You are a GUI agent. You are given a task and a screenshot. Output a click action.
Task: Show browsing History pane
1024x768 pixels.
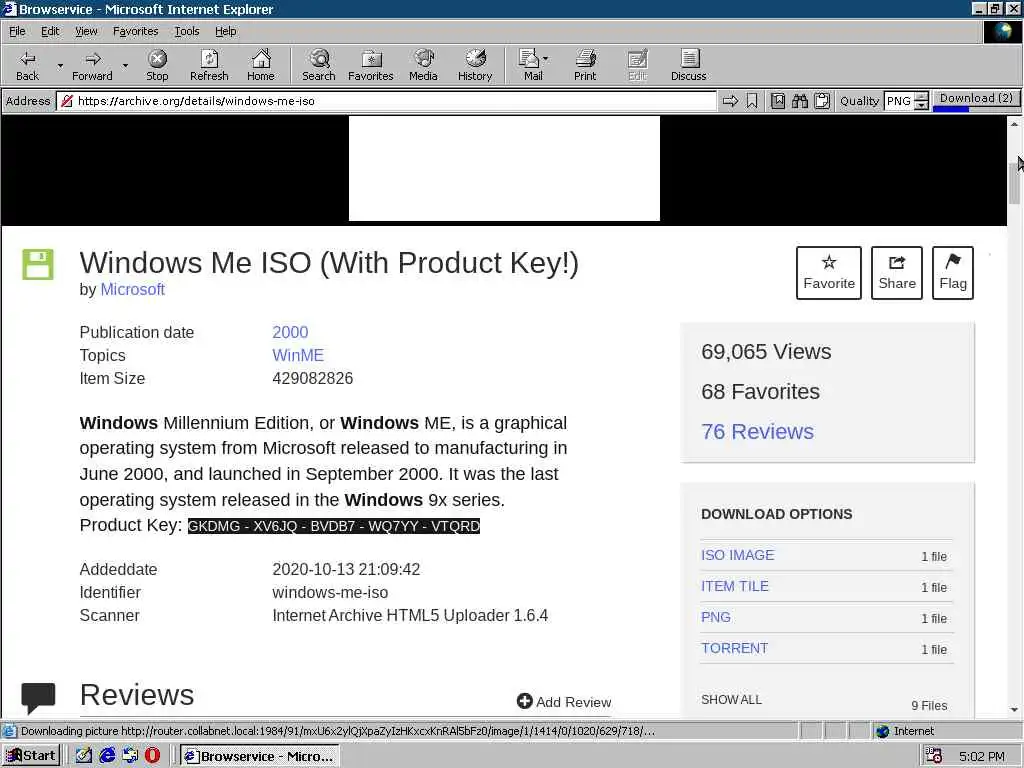click(x=475, y=65)
